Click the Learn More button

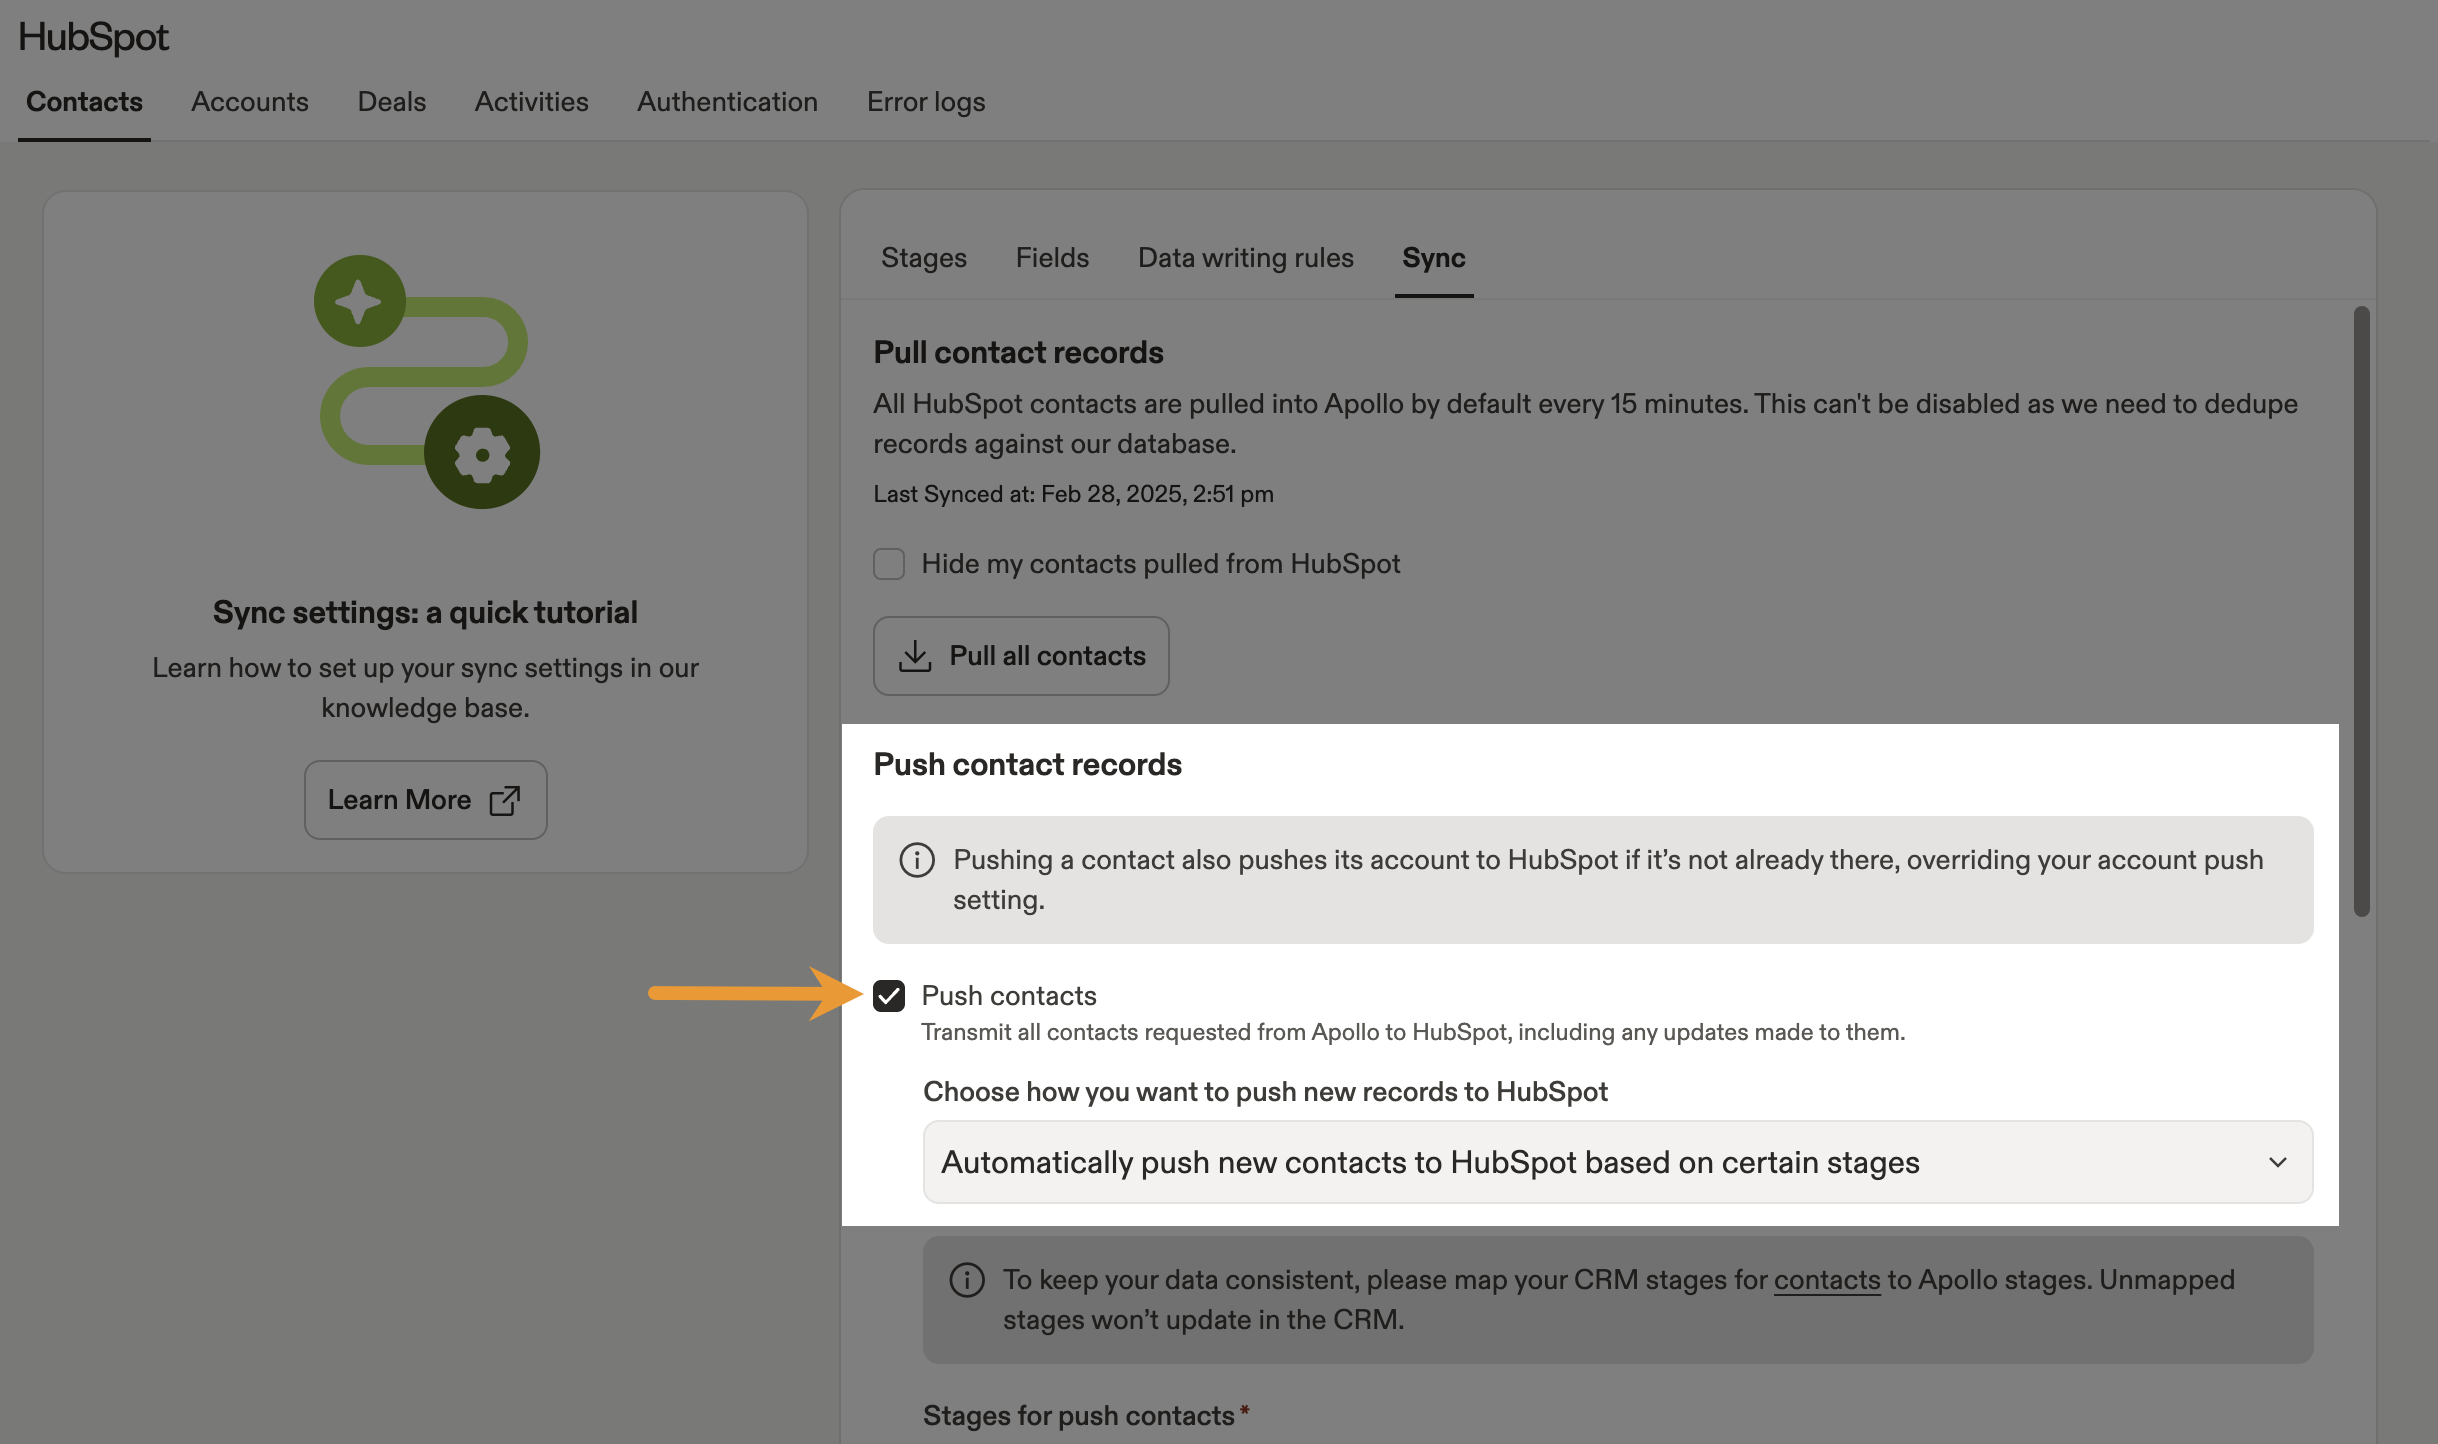coord(426,800)
